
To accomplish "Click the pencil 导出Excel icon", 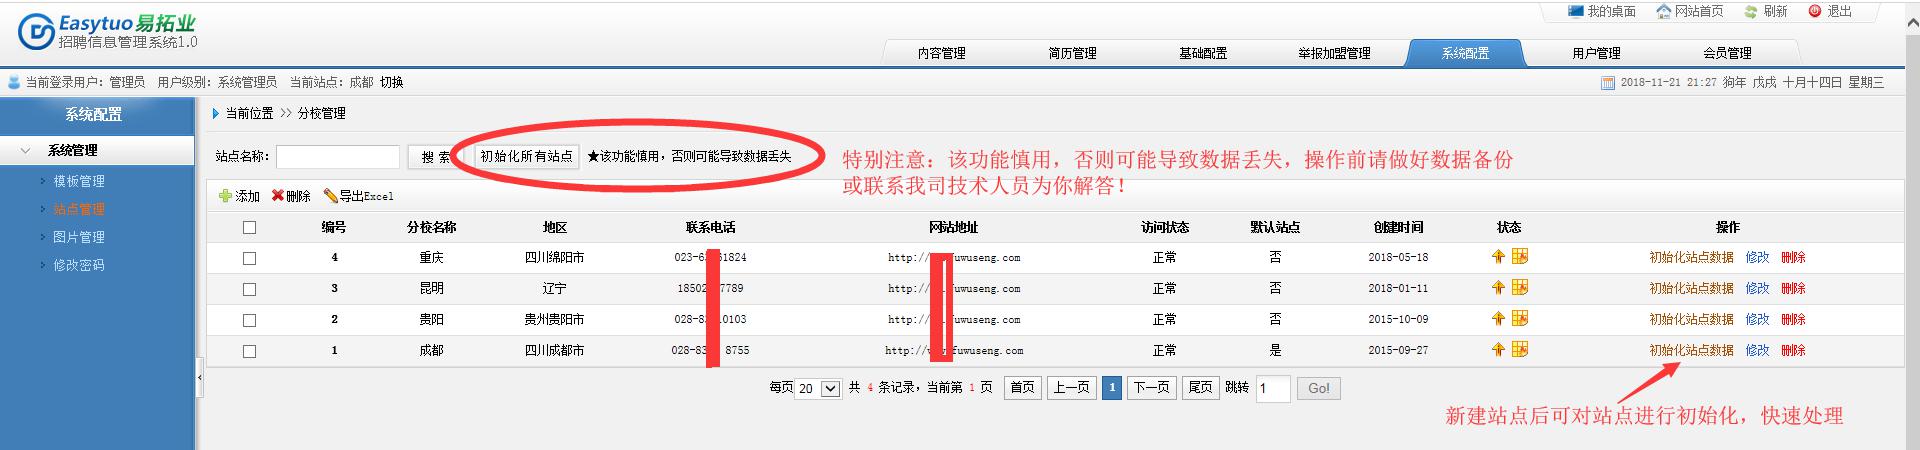I will pyautogui.click(x=330, y=196).
